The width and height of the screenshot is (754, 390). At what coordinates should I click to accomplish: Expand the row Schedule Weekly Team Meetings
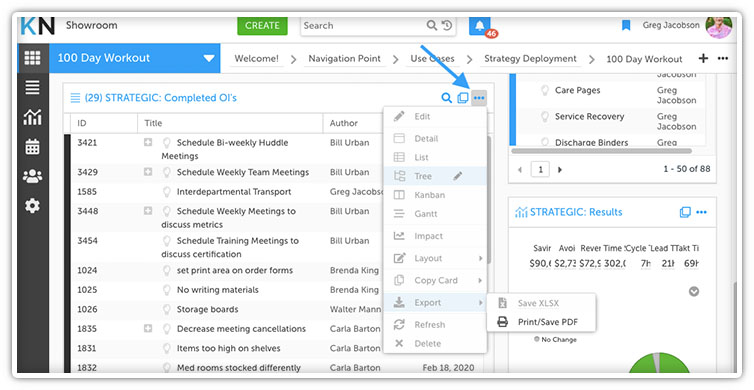[148, 172]
